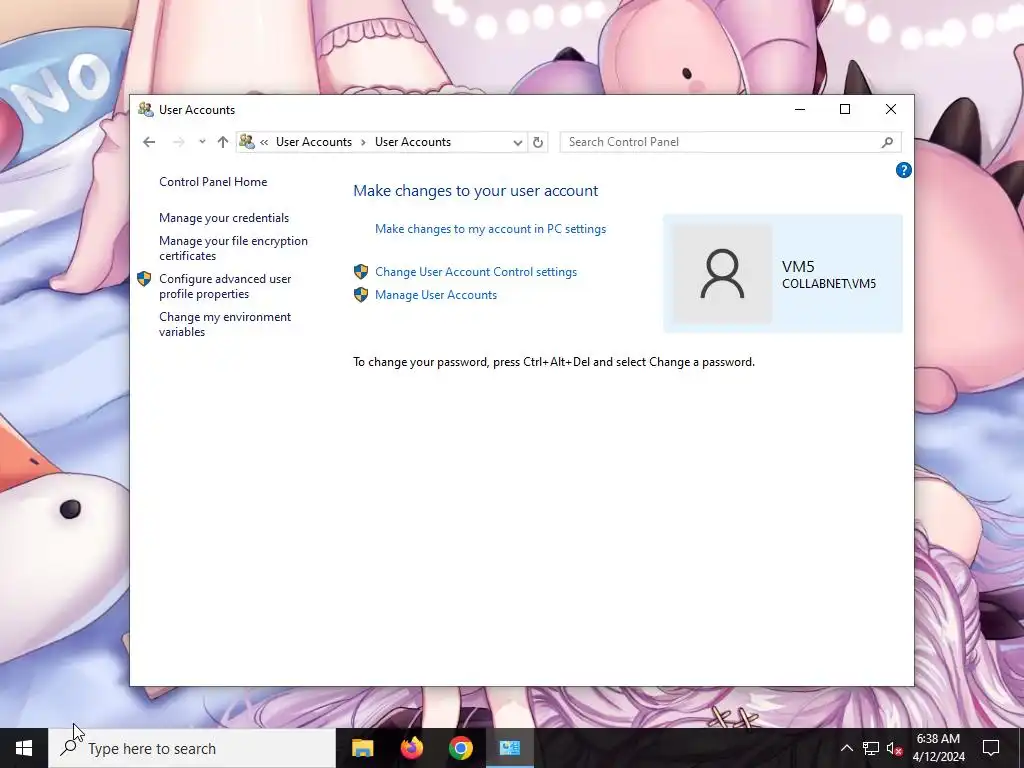This screenshot has width=1024, height=768.
Task: Open the notification action center icon
Action: [x=991, y=748]
